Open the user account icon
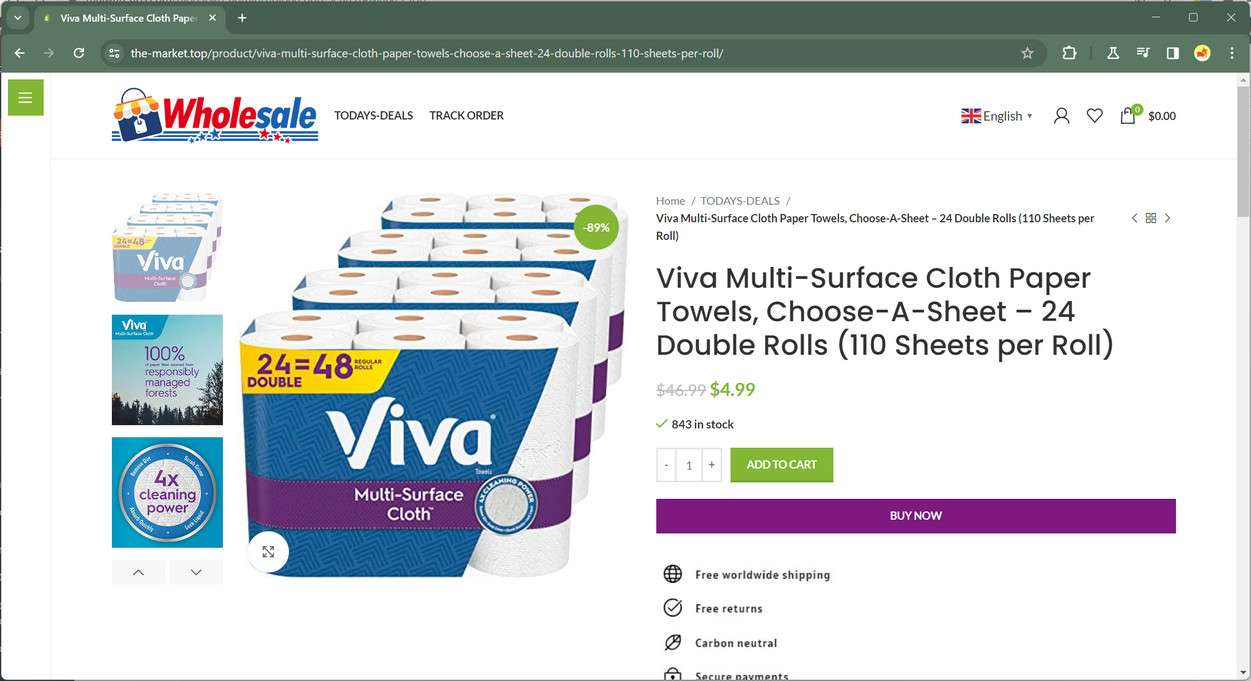The width and height of the screenshot is (1251, 681). coord(1062,116)
